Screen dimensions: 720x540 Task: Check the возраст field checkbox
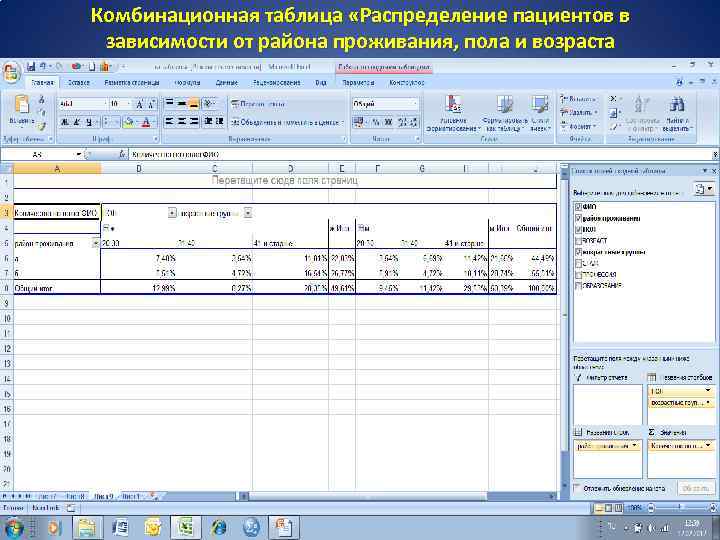[579, 241]
